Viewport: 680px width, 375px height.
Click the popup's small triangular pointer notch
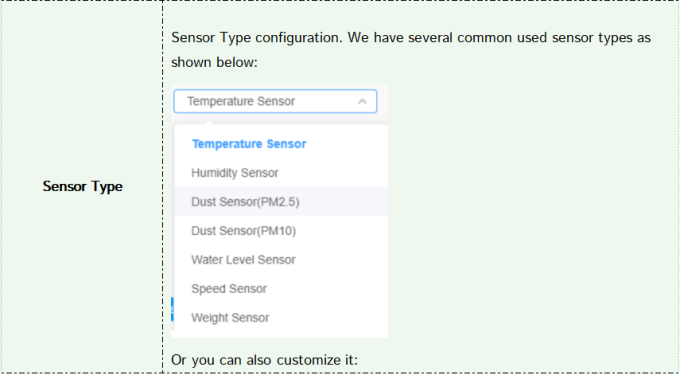(209, 123)
